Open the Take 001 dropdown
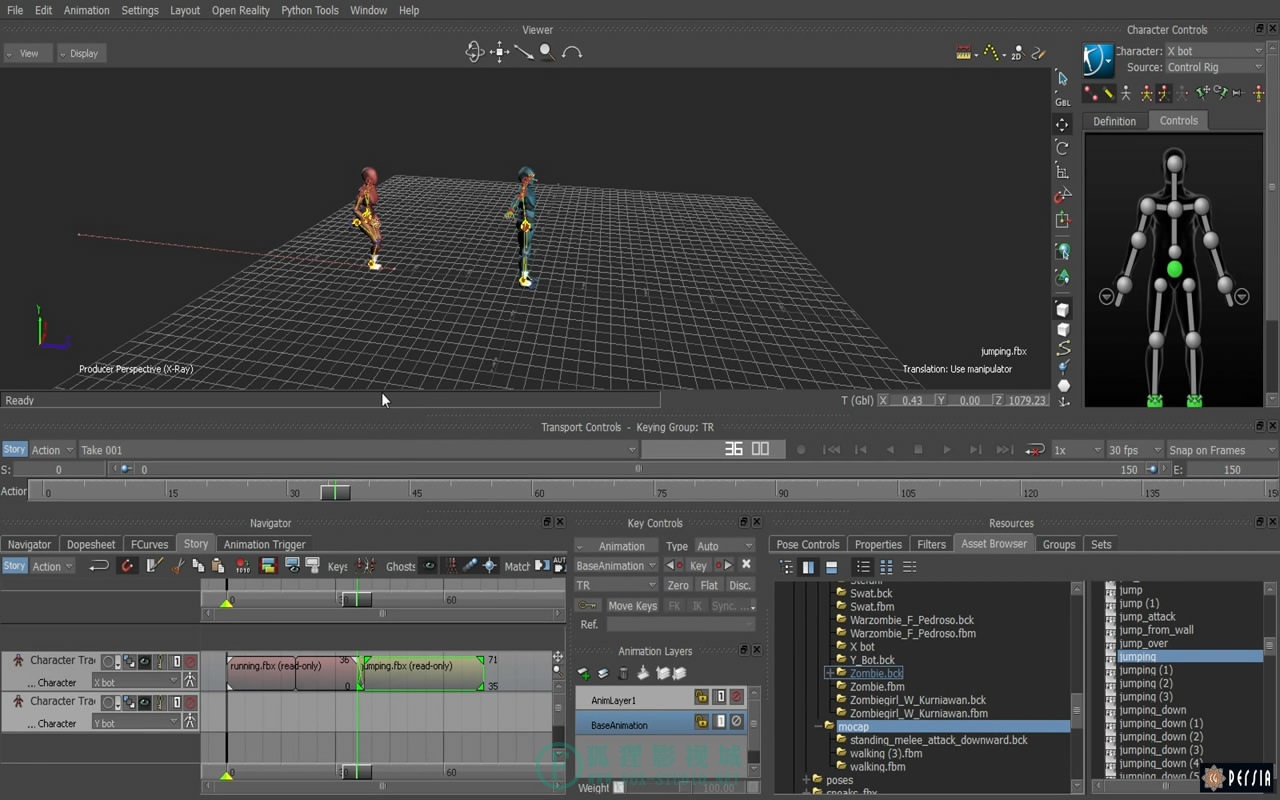Viewport: 1280px width, 800px height. [358, 450]
